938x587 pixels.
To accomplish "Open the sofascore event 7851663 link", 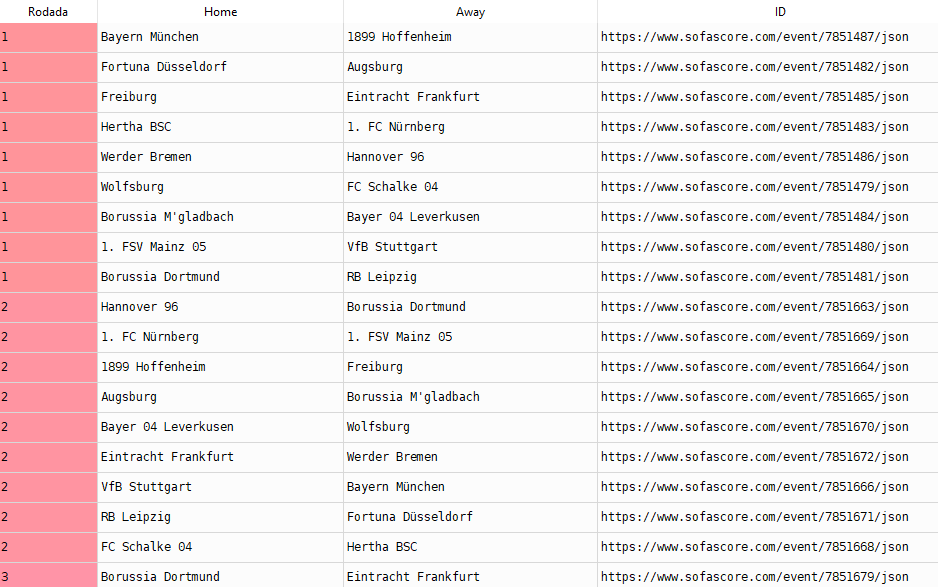I will (x=754, y=307).
